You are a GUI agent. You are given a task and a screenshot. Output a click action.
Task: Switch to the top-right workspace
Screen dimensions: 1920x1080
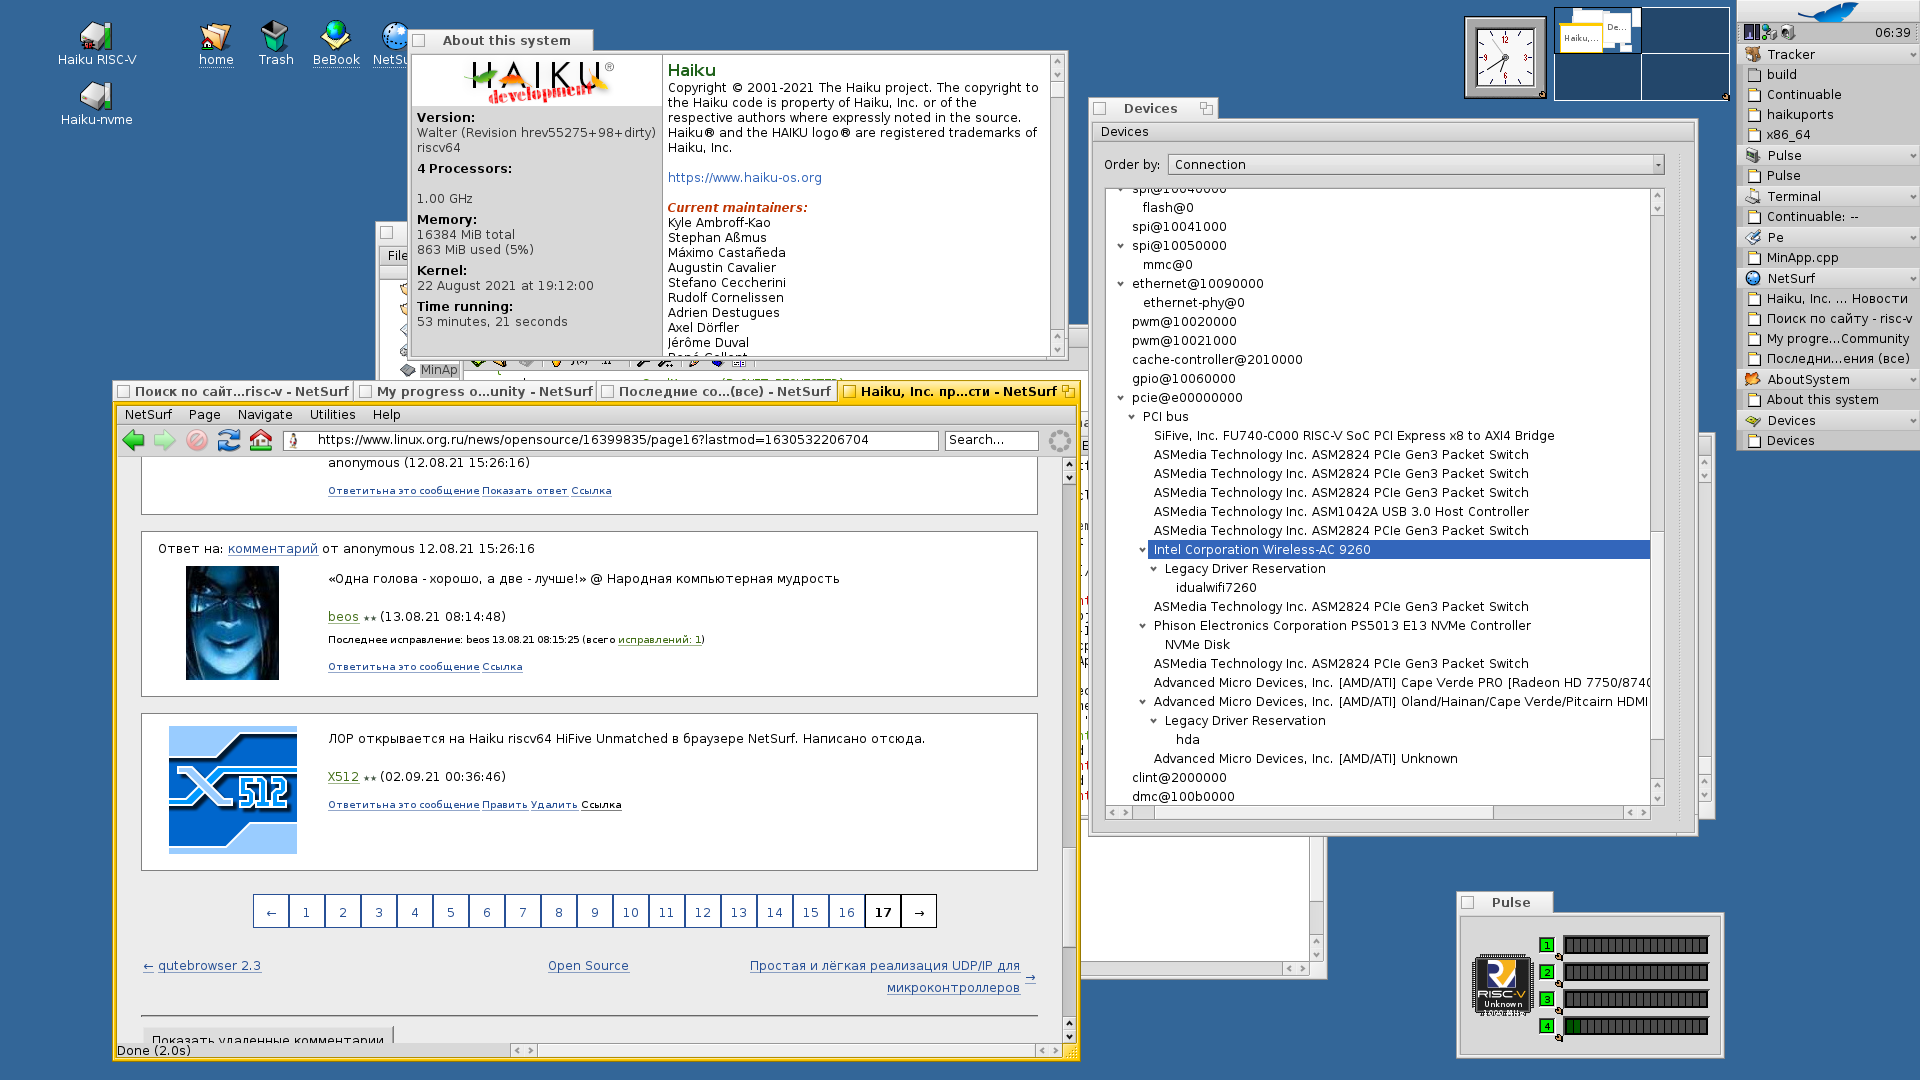1685,30
